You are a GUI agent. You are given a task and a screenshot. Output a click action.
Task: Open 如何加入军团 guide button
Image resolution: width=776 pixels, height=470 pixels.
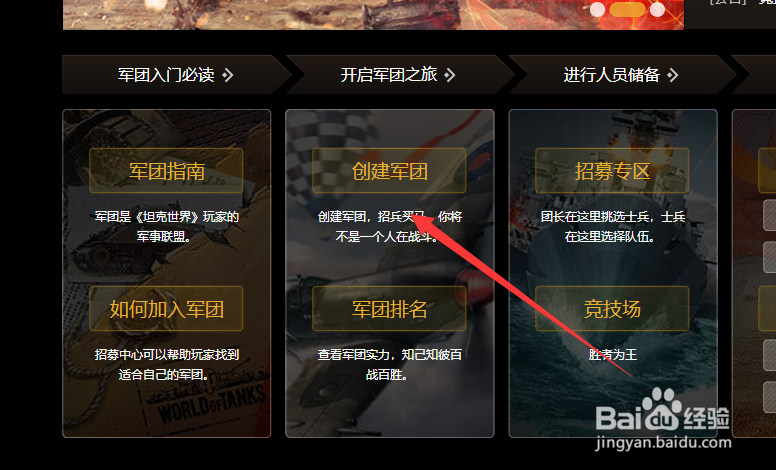pos(166,309)
